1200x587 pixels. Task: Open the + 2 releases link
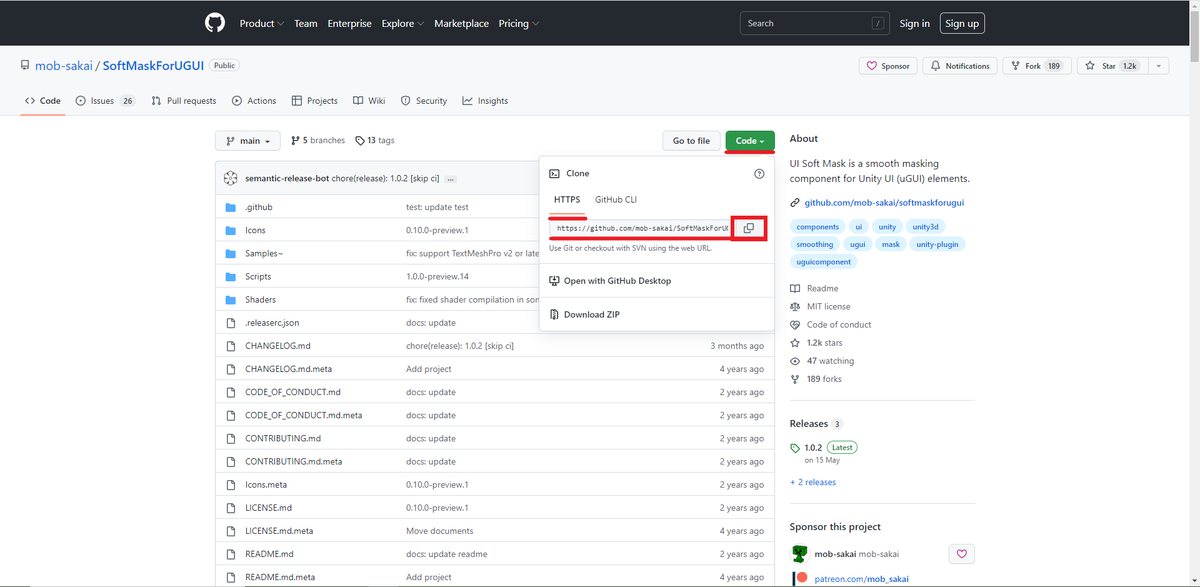pos(813,482)
